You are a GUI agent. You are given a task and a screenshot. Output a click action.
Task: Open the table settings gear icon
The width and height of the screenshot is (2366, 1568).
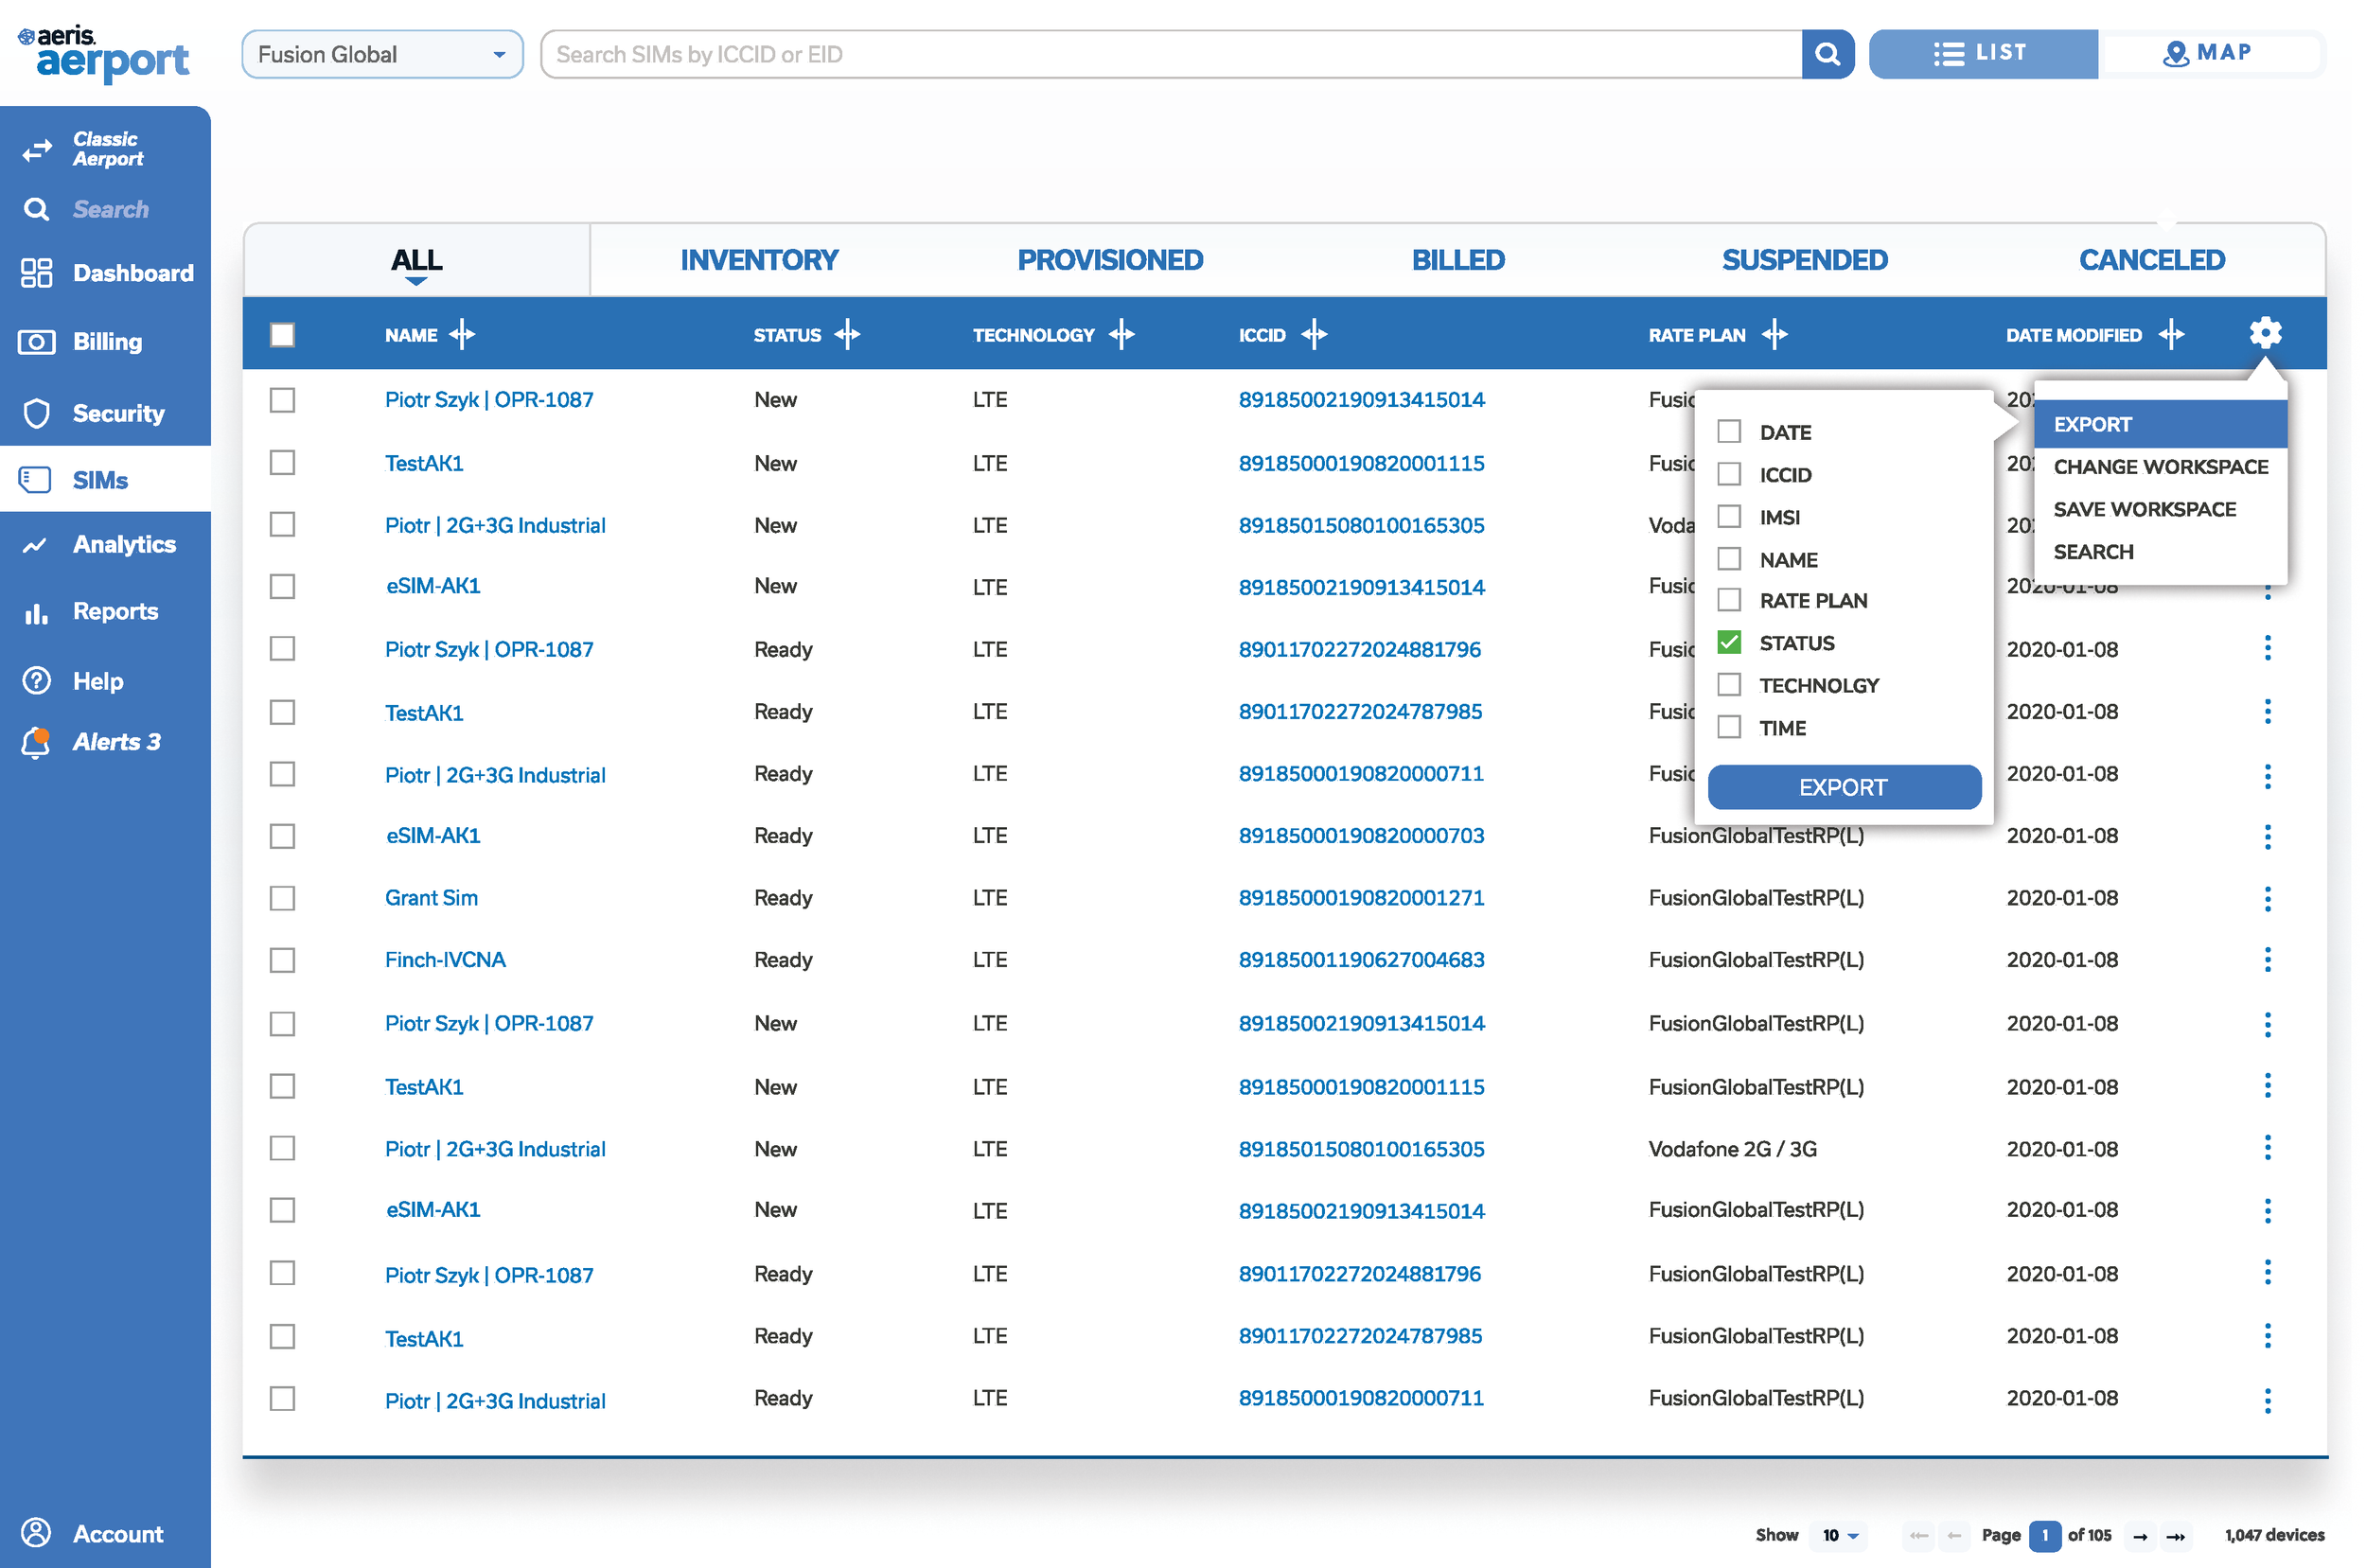(x=2264, y=333)
